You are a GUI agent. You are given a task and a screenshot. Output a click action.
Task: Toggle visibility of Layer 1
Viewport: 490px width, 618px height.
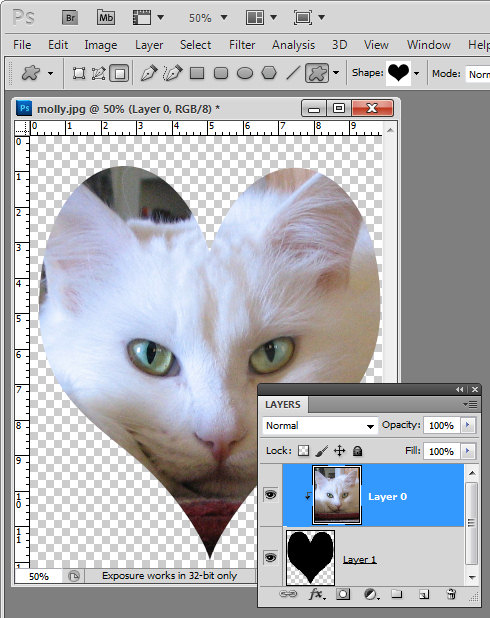point(270,557)
